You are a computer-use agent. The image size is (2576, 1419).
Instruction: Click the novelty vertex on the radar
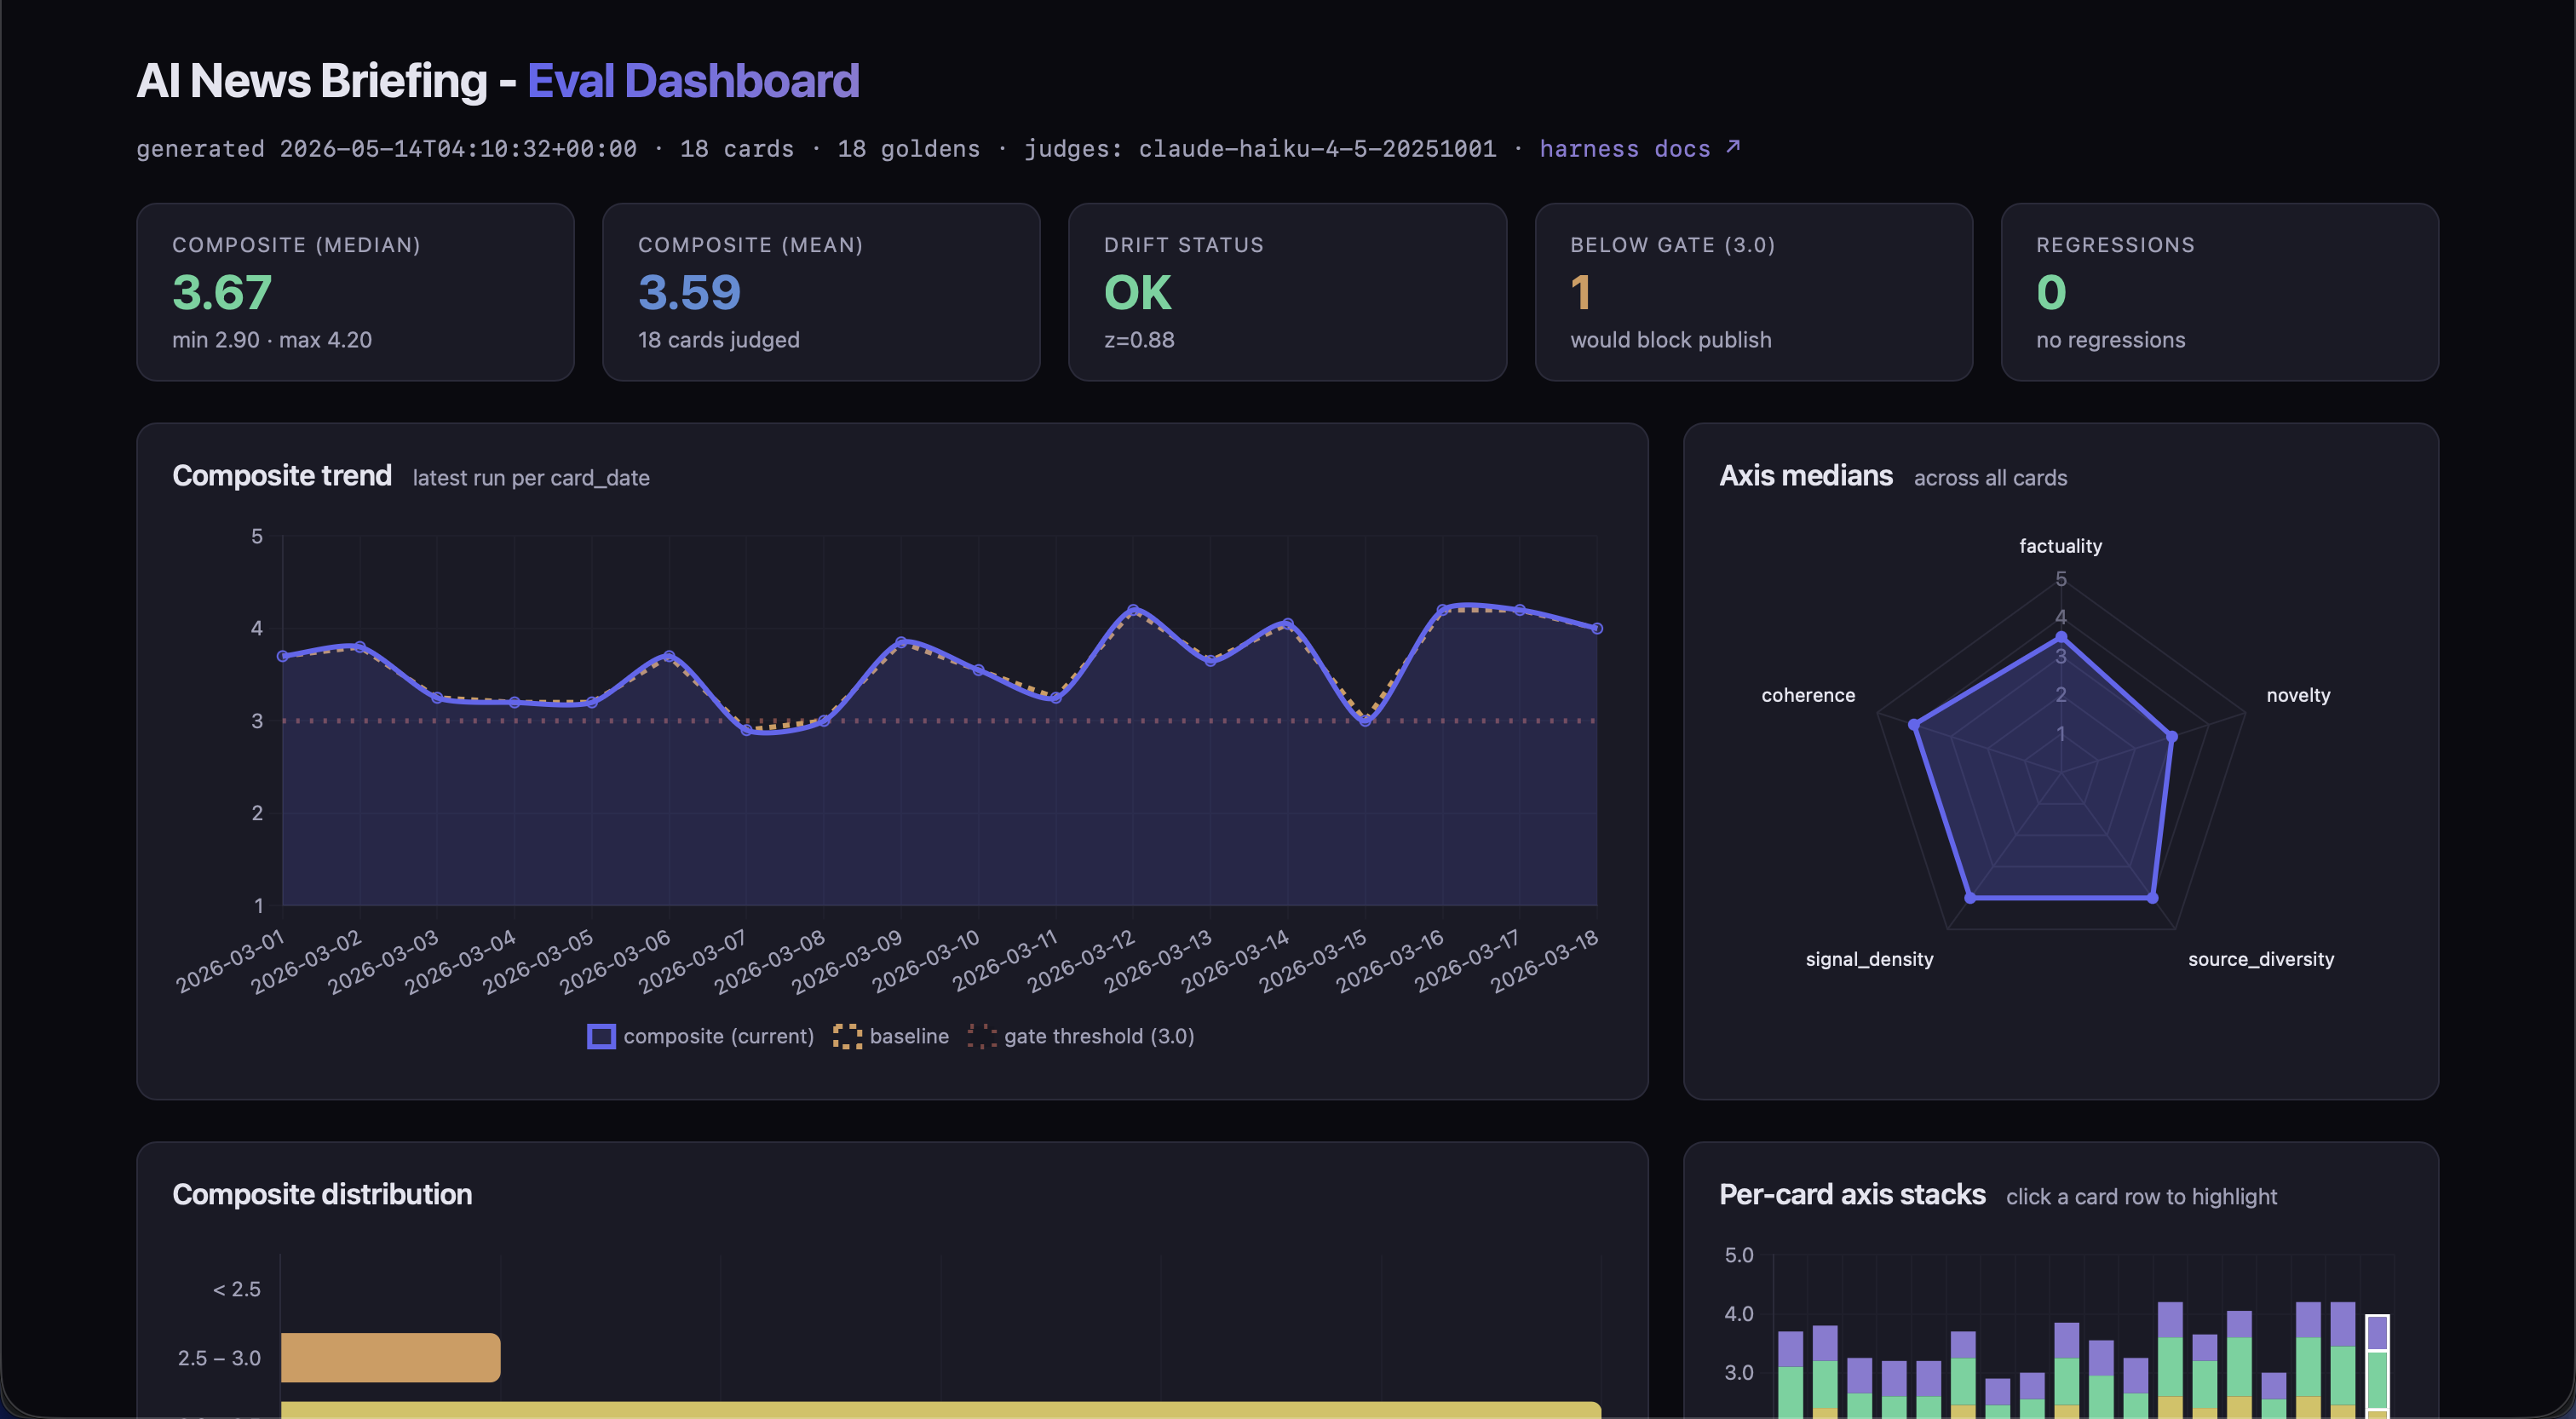2171,737
